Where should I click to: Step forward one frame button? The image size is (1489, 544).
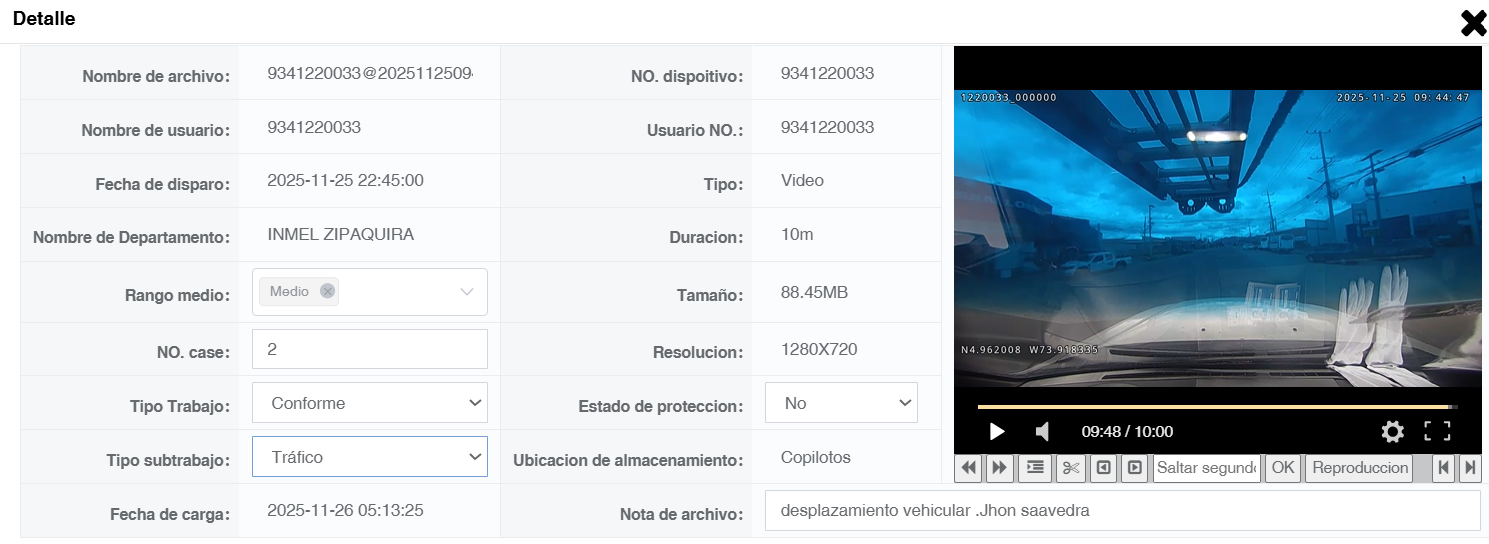1134,468
